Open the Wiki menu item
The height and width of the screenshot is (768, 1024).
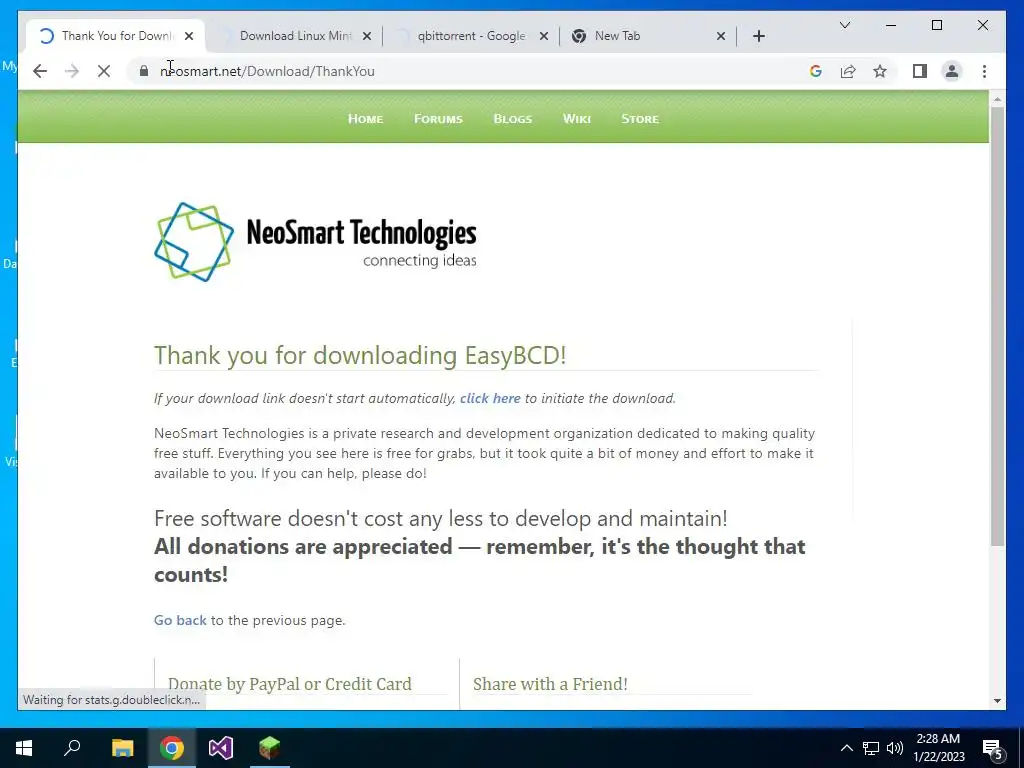(x=577, y=119)
